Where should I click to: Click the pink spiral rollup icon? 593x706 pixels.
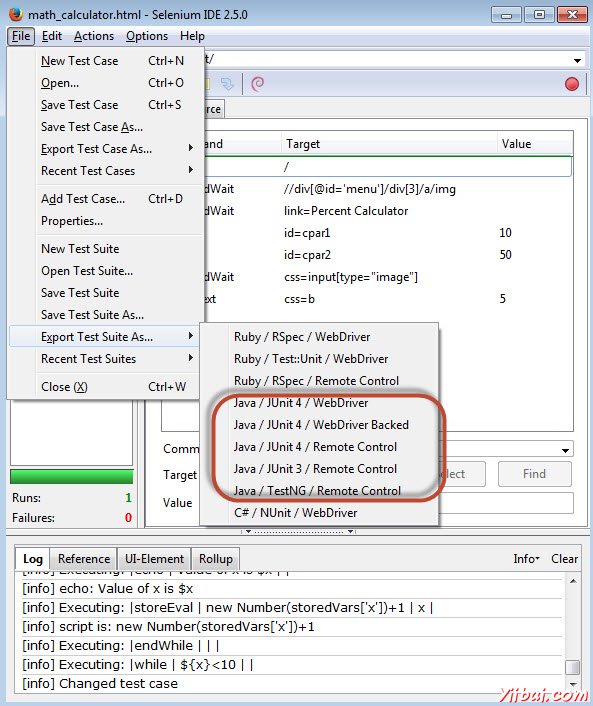click(x=257, y=84)
